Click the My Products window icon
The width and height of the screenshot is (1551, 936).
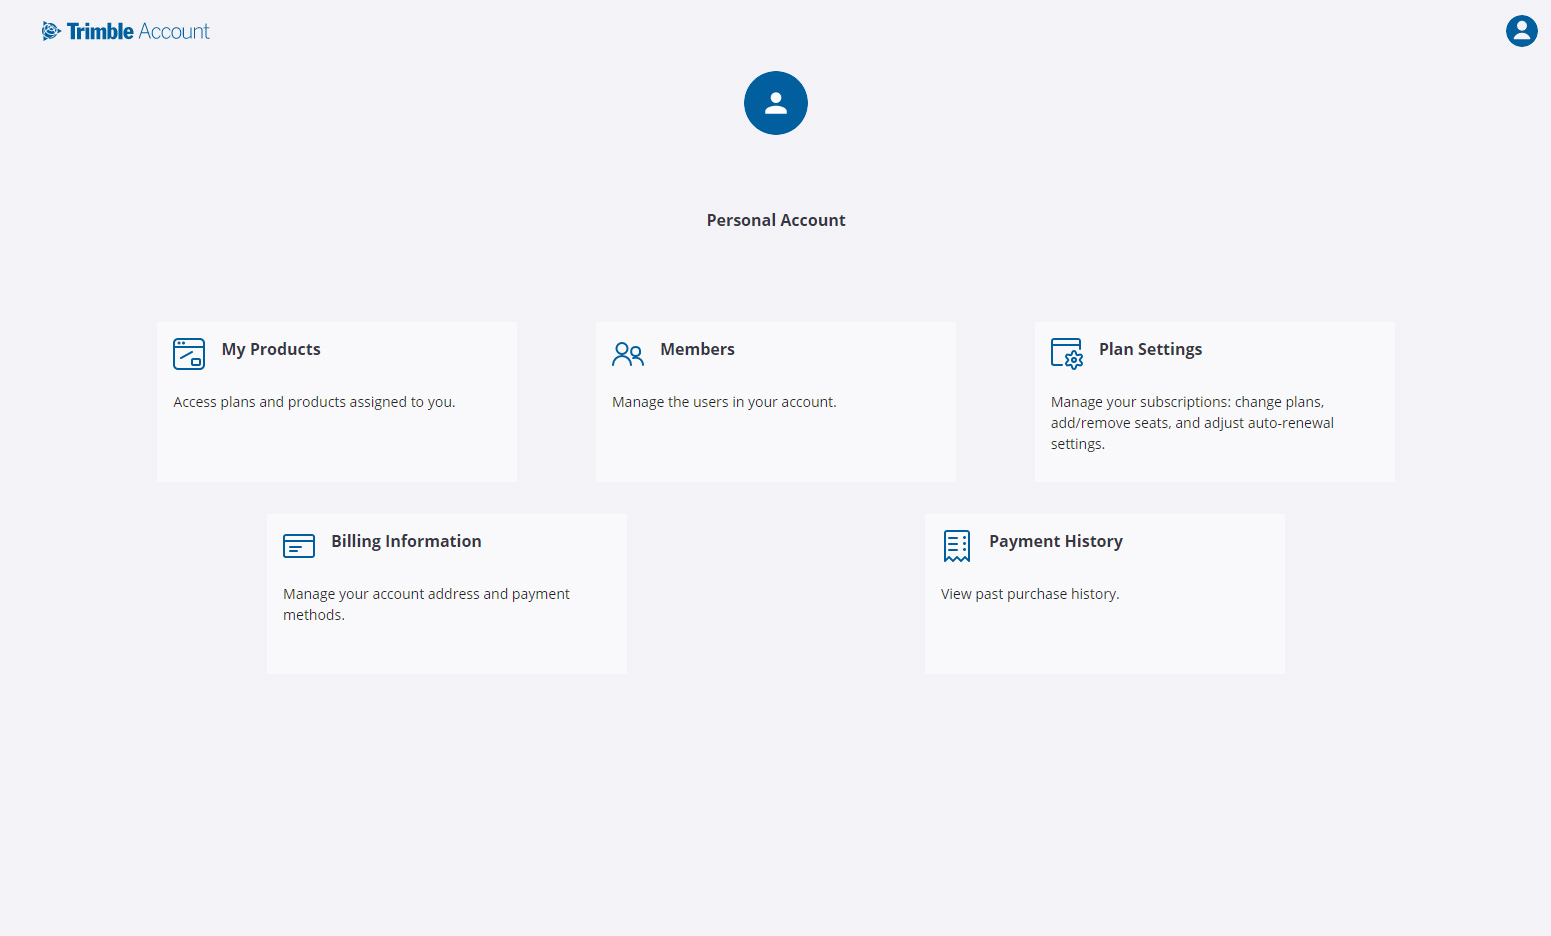click(189, 354)
